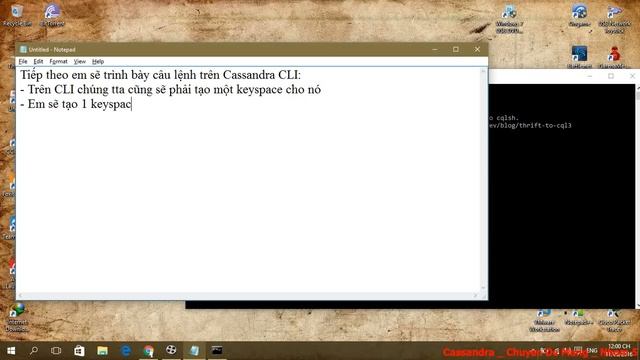Open Notepad File menu
This screenshot has height=360, width=640.
[23, 61]
